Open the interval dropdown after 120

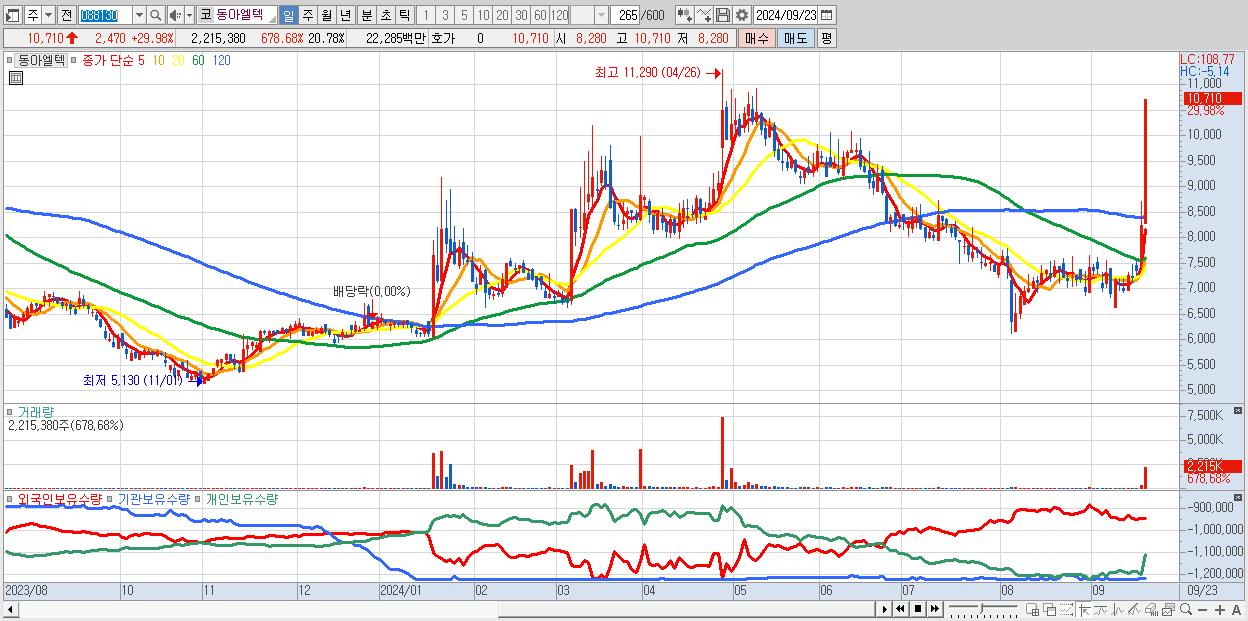point(601,15)
